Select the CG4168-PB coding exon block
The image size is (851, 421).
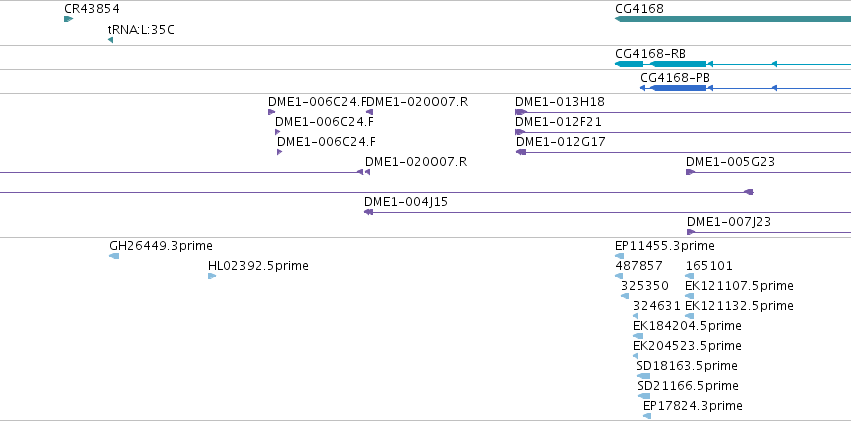[678, 88]
